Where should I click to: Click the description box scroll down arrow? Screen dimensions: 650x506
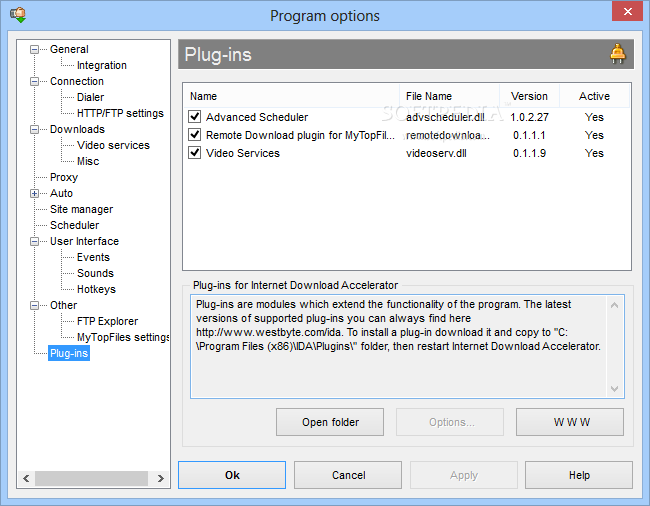pos(614,389)
